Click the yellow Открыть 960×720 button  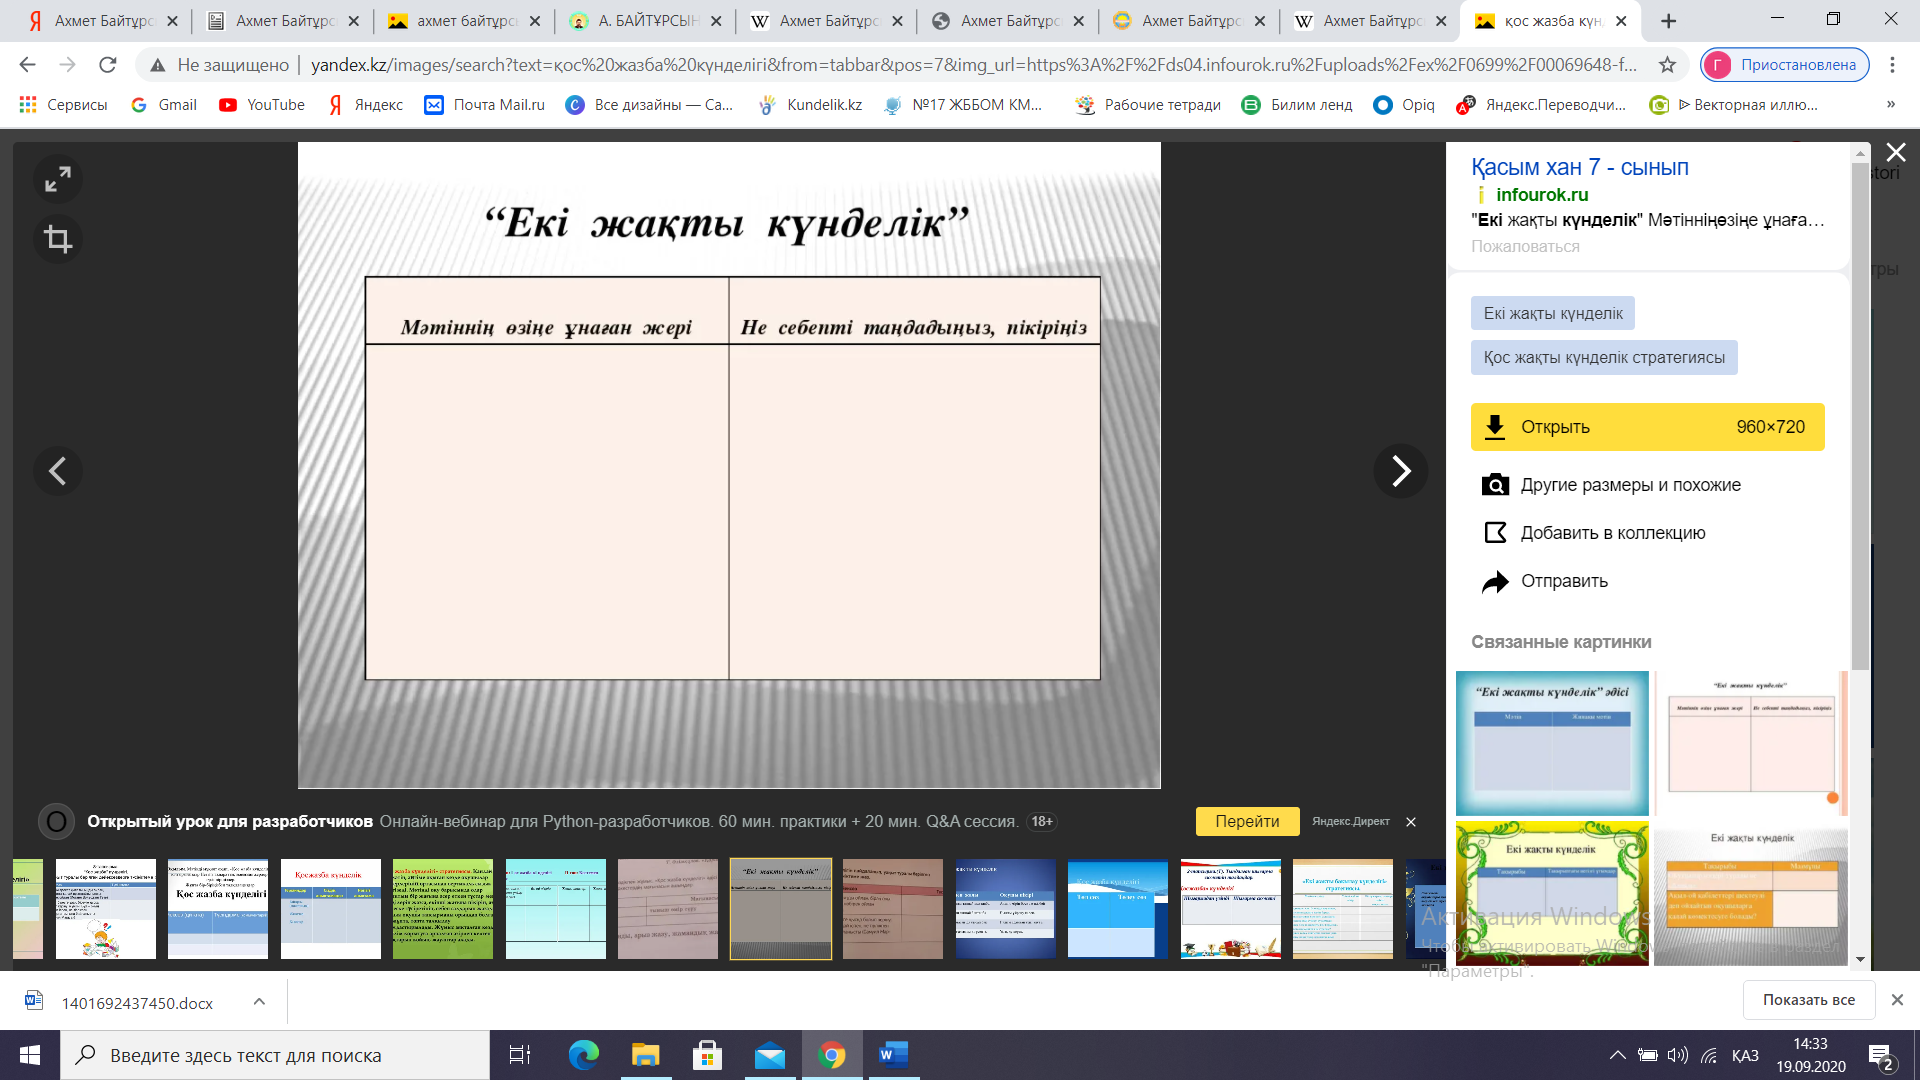1647,427
